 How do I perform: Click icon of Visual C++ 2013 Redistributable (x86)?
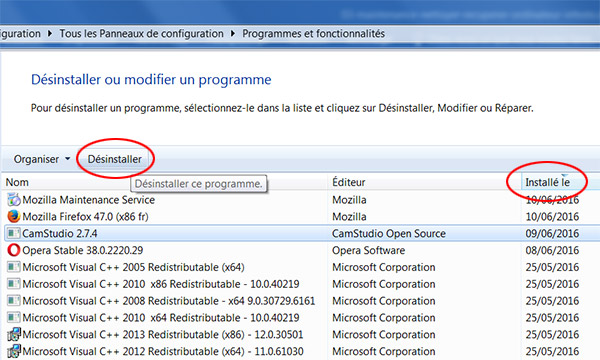[x=14, y=334]
